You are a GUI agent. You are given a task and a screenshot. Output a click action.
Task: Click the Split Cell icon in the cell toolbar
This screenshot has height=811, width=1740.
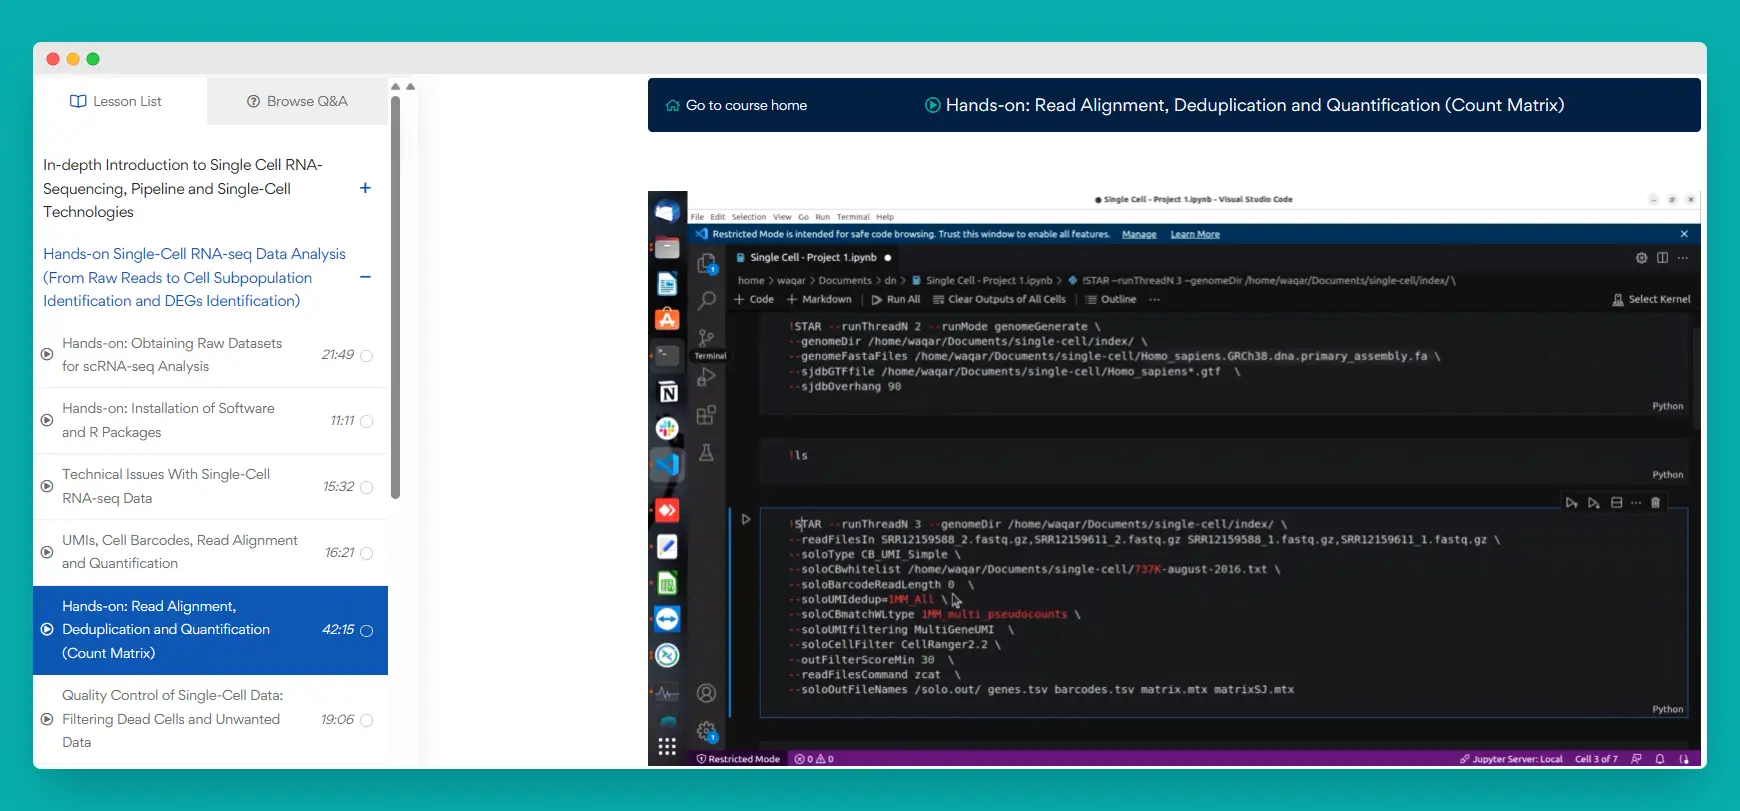coord(1616,503)
